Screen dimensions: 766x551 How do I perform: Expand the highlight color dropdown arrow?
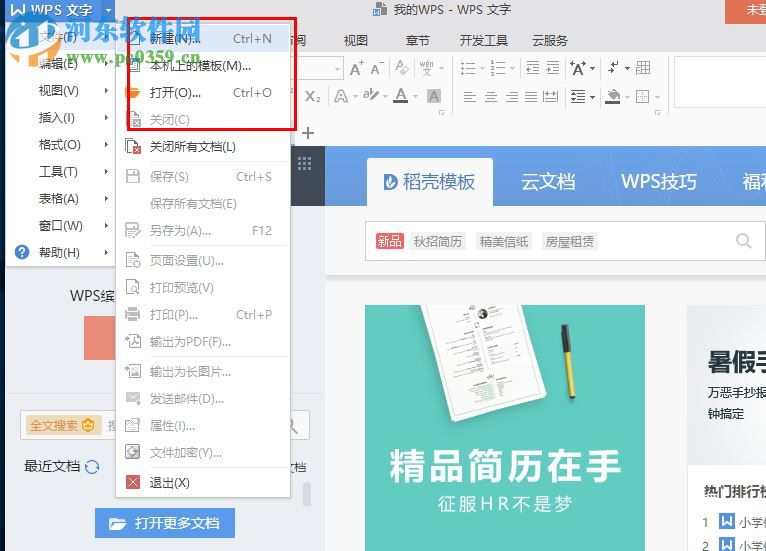385,97
